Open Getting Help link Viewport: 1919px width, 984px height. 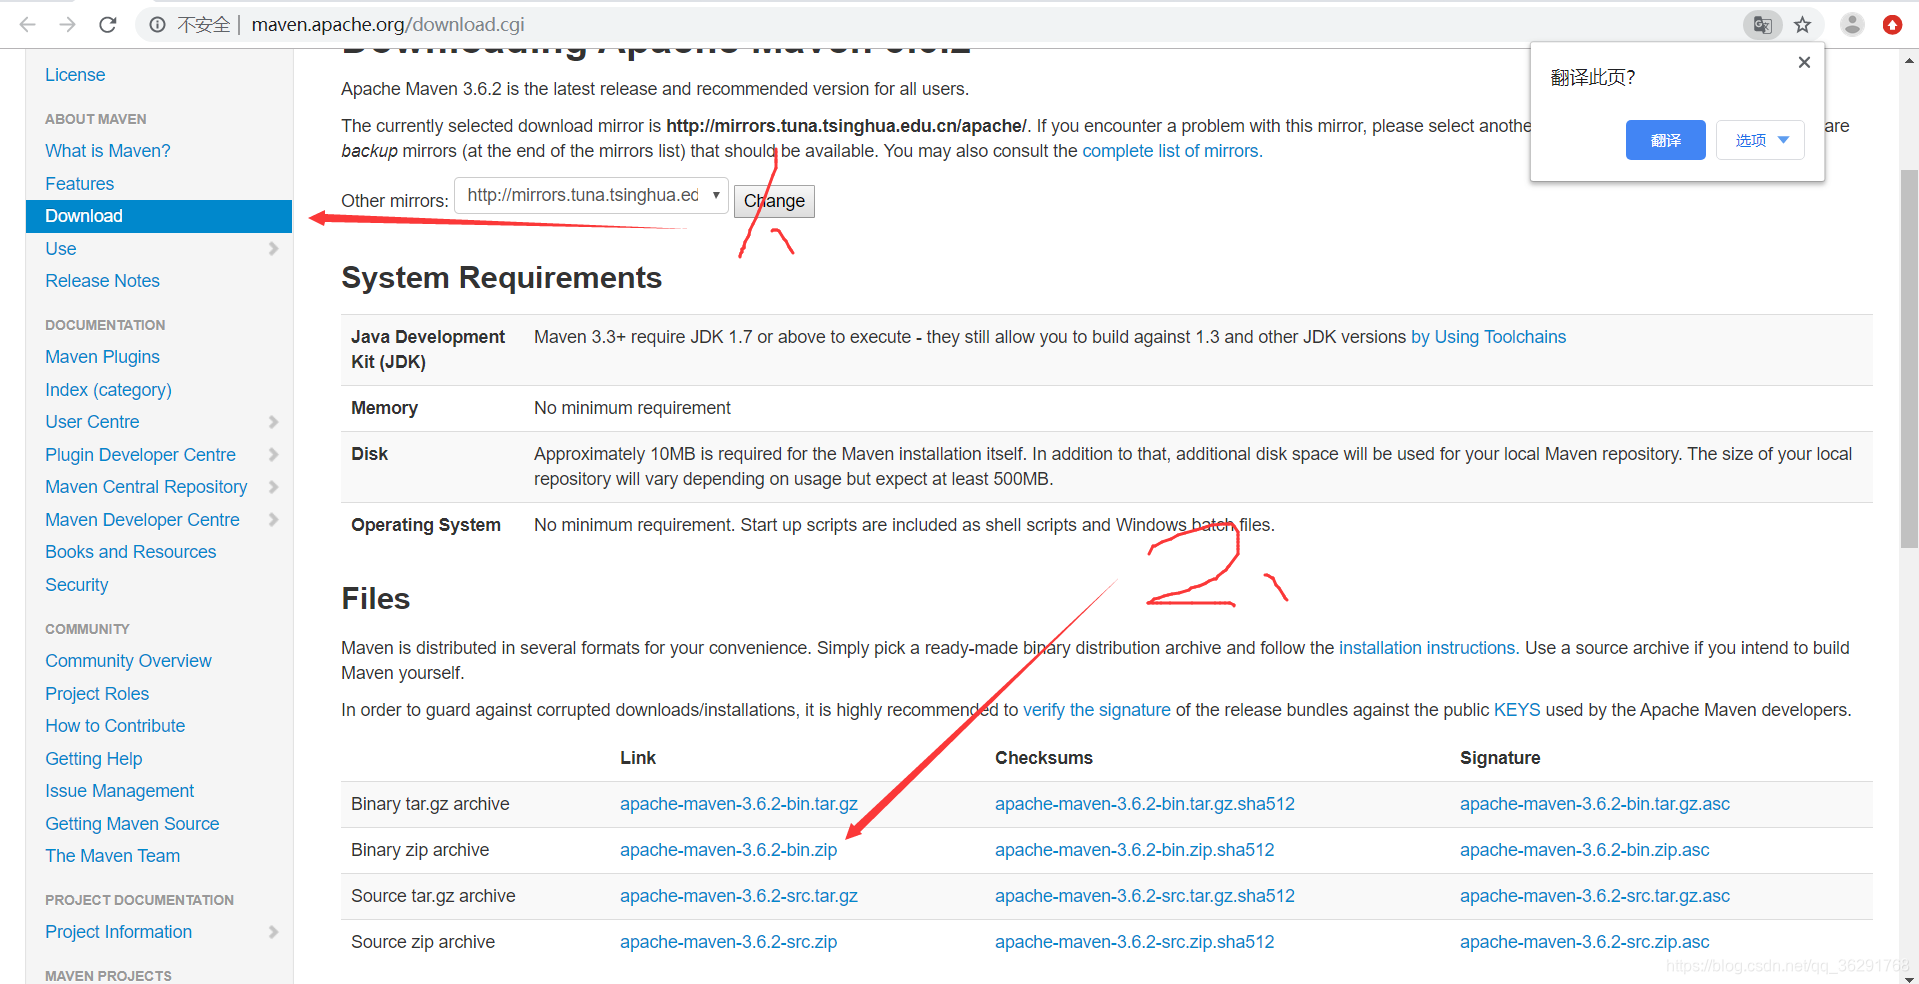pos(94,759)
